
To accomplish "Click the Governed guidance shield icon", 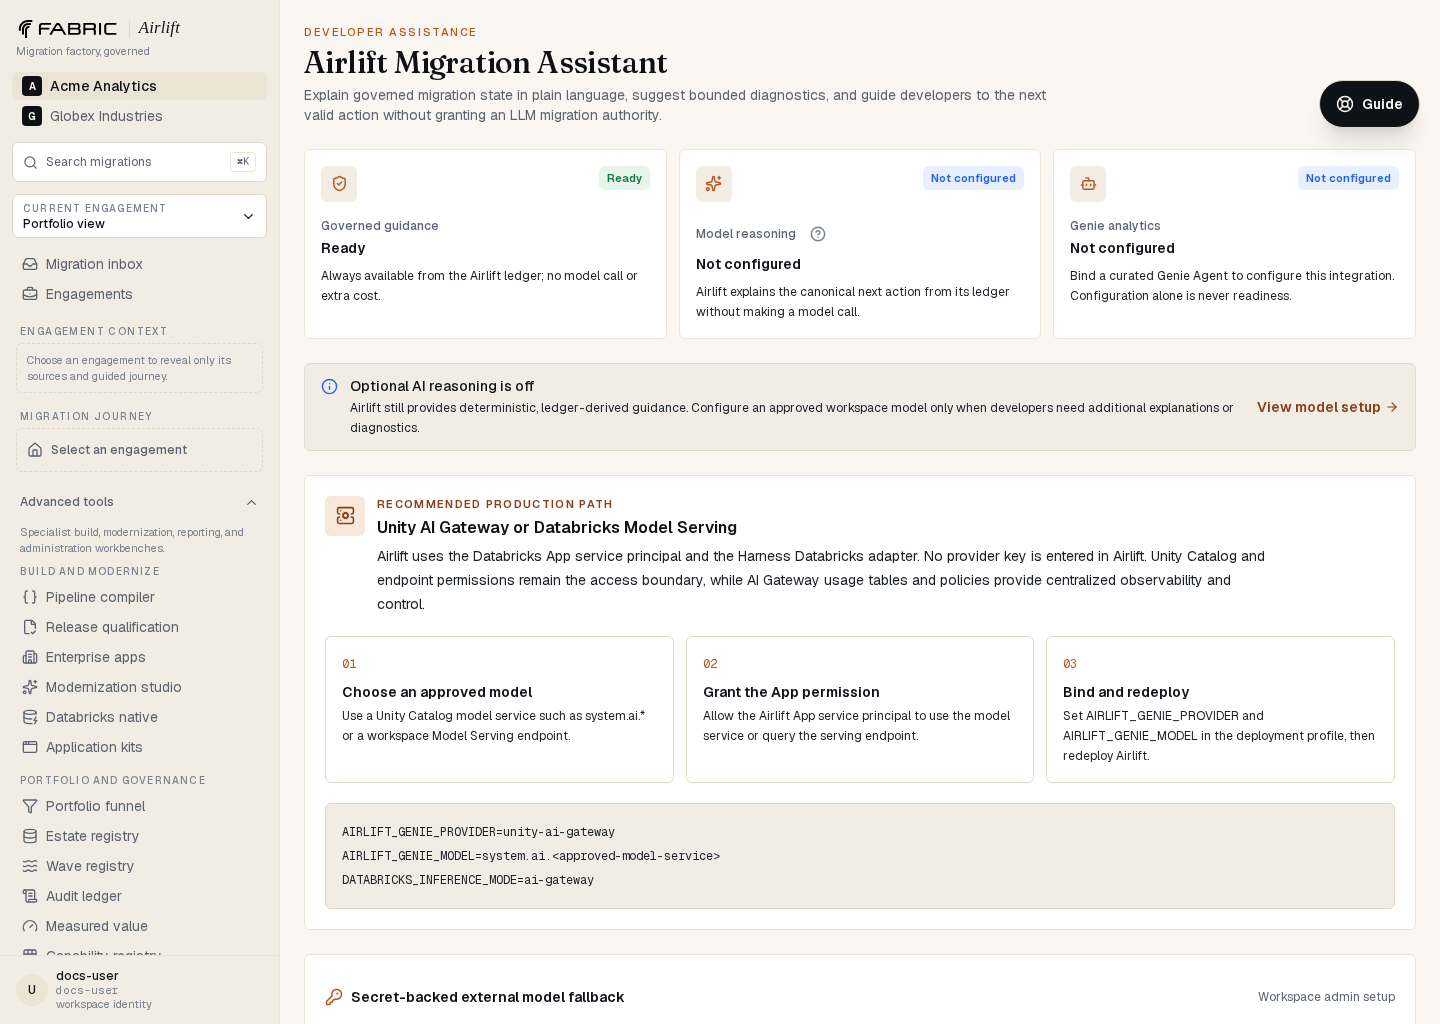I will tap(339, 184).
